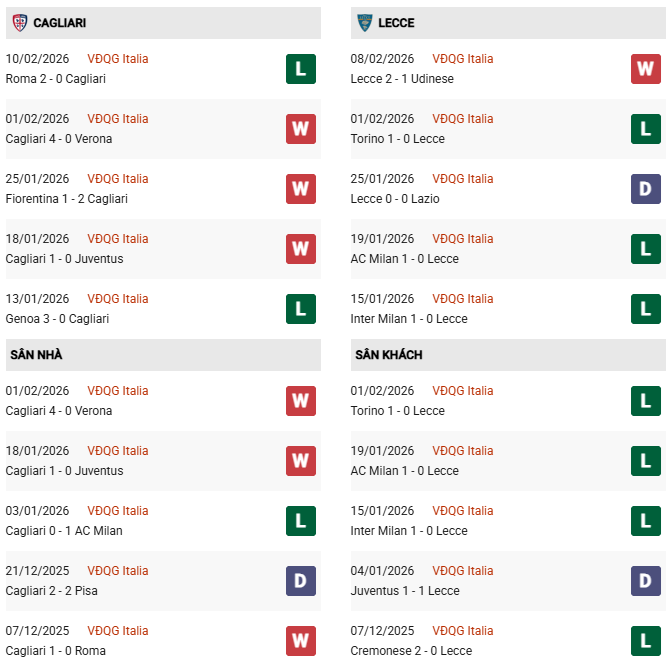Click the Cagliari club crest icon

pyautogui.click(x=19, y=22)
